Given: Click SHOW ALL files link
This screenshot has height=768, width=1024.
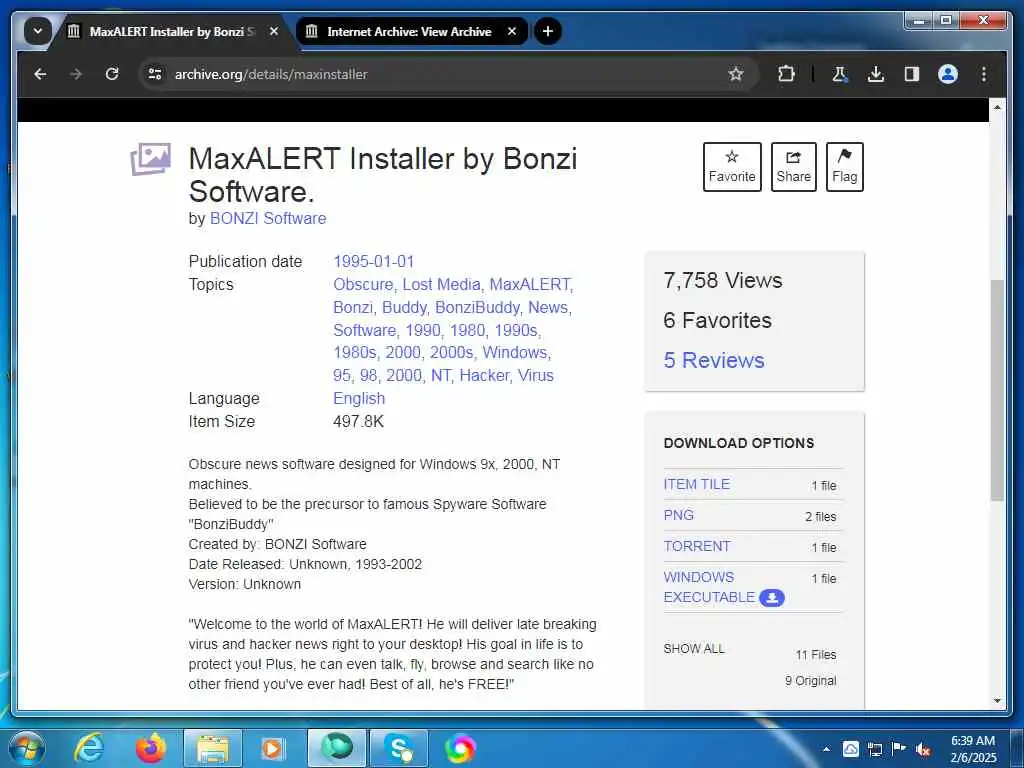Looking at the screenshot, I should 694,648.
